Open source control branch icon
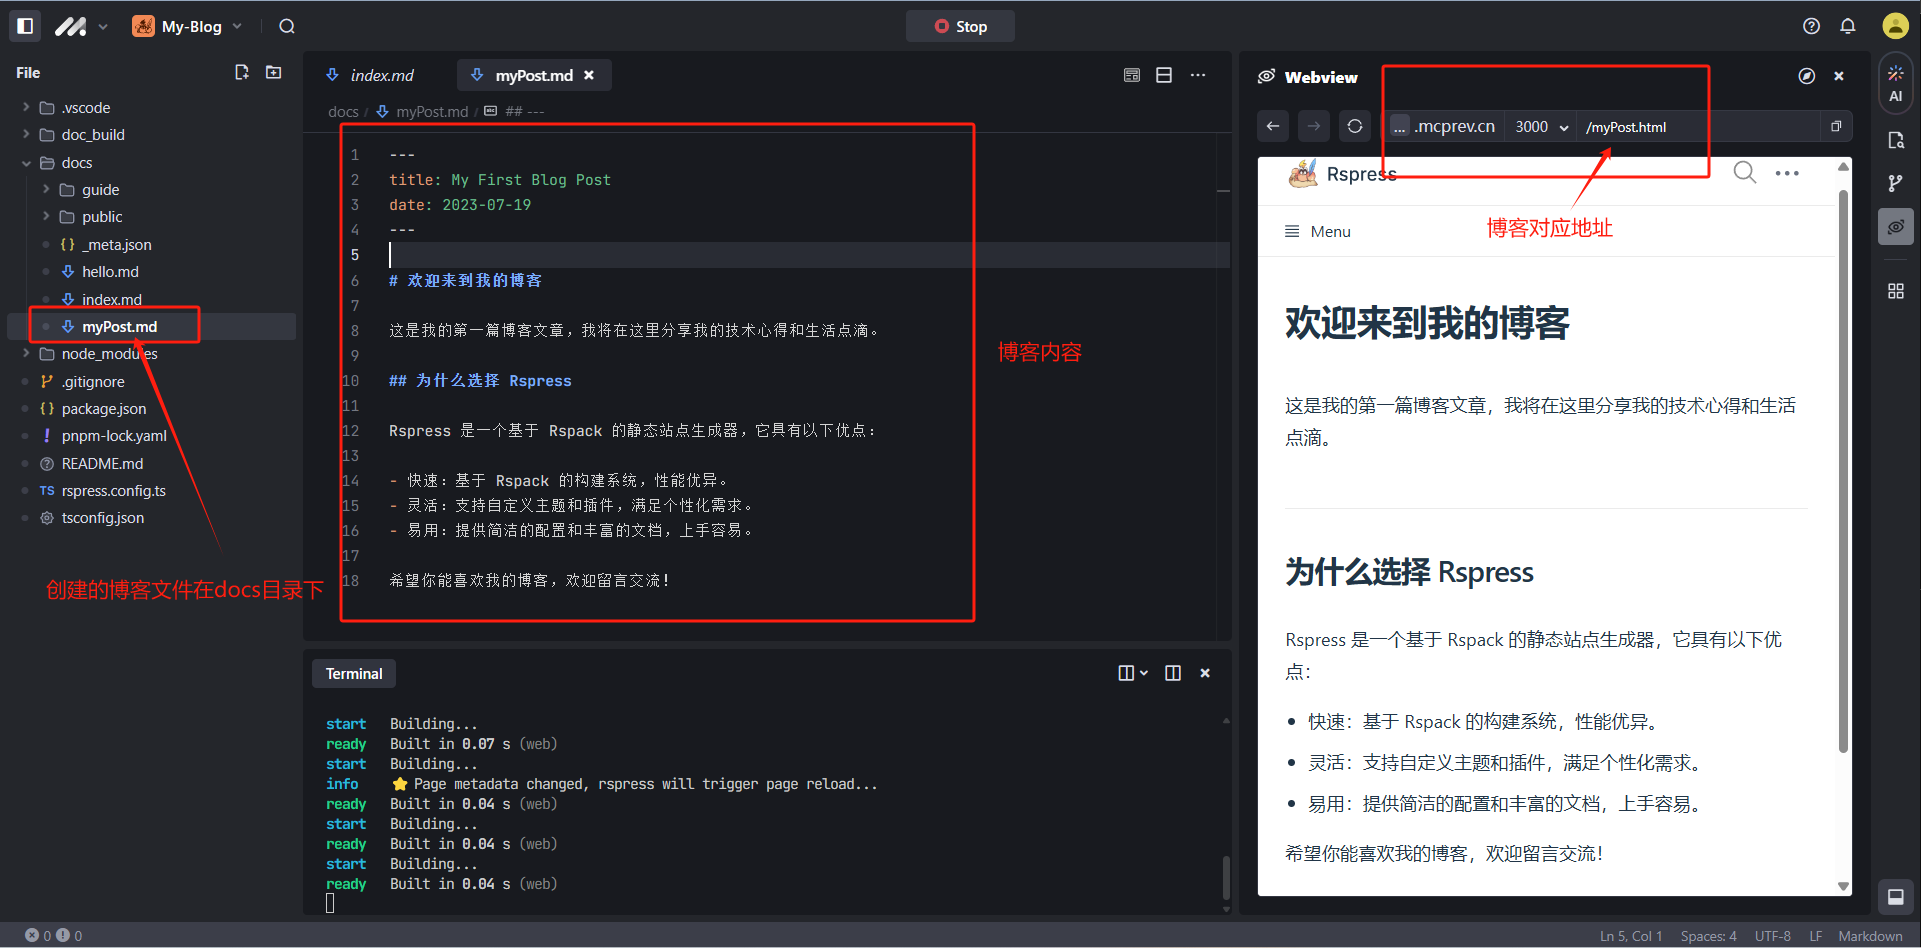 tap(1895, 183)
